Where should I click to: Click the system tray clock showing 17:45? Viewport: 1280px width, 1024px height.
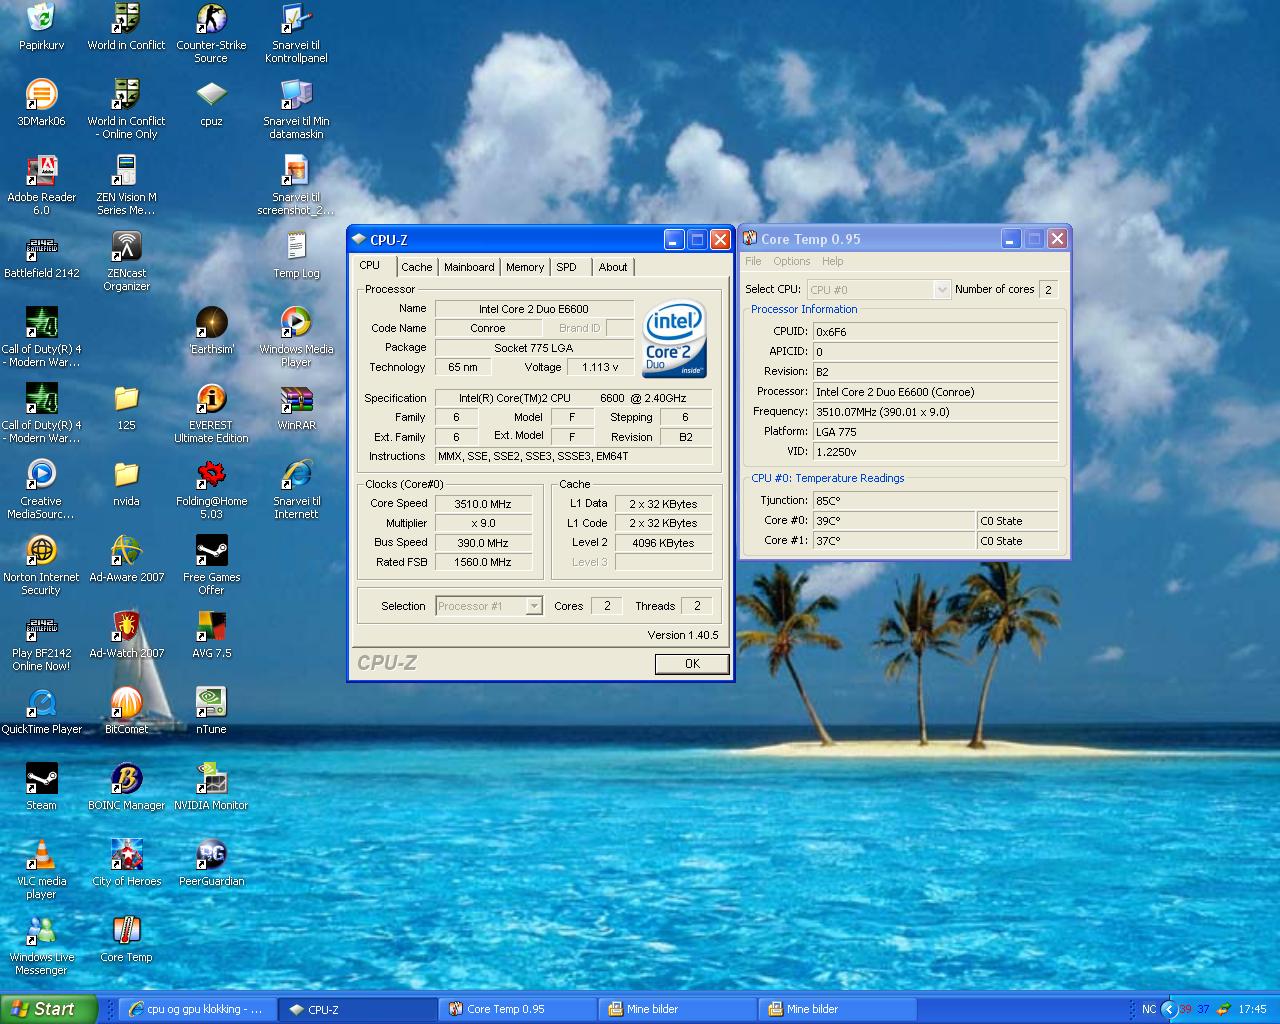pos(1252,1009)
